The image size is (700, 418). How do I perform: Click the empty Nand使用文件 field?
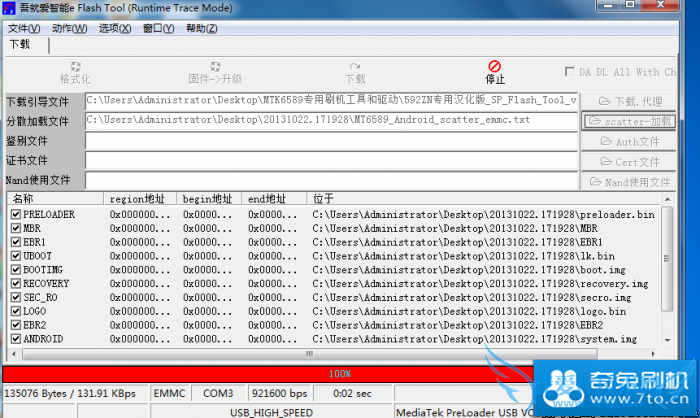tap(331, 180)
